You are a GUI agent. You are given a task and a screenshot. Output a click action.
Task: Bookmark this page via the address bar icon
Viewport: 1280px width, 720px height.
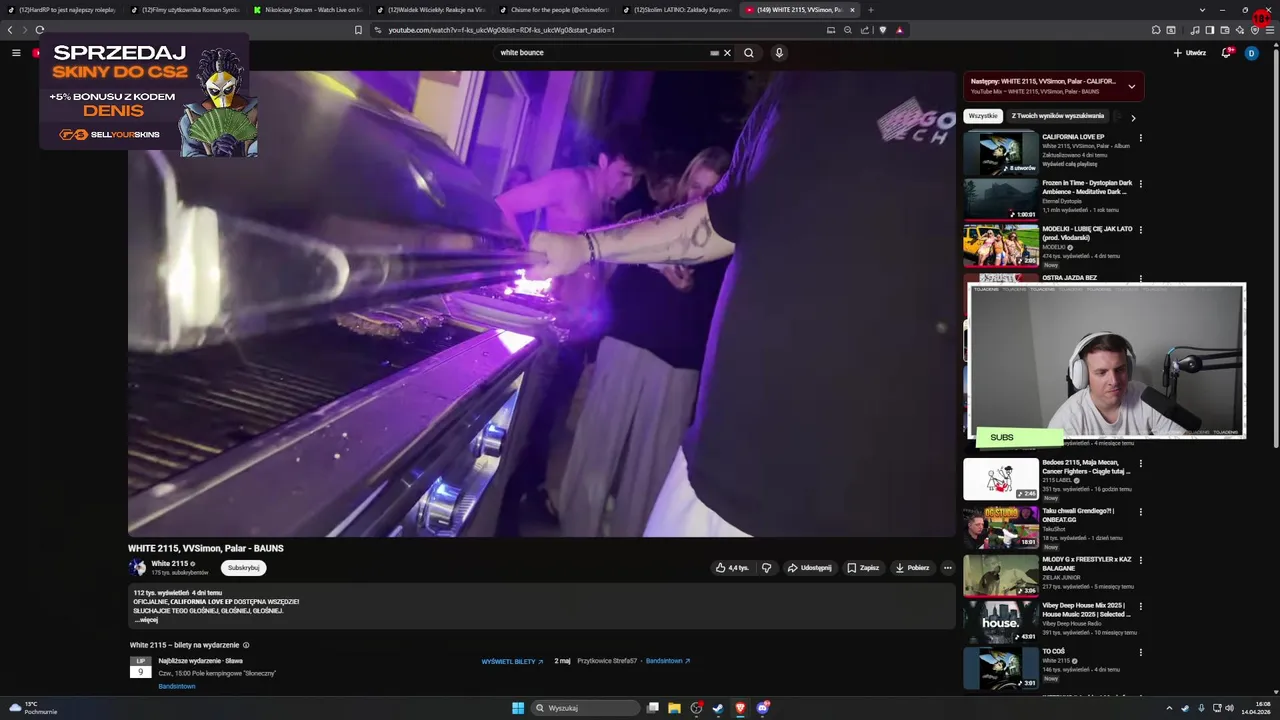(x=358, y=30)
